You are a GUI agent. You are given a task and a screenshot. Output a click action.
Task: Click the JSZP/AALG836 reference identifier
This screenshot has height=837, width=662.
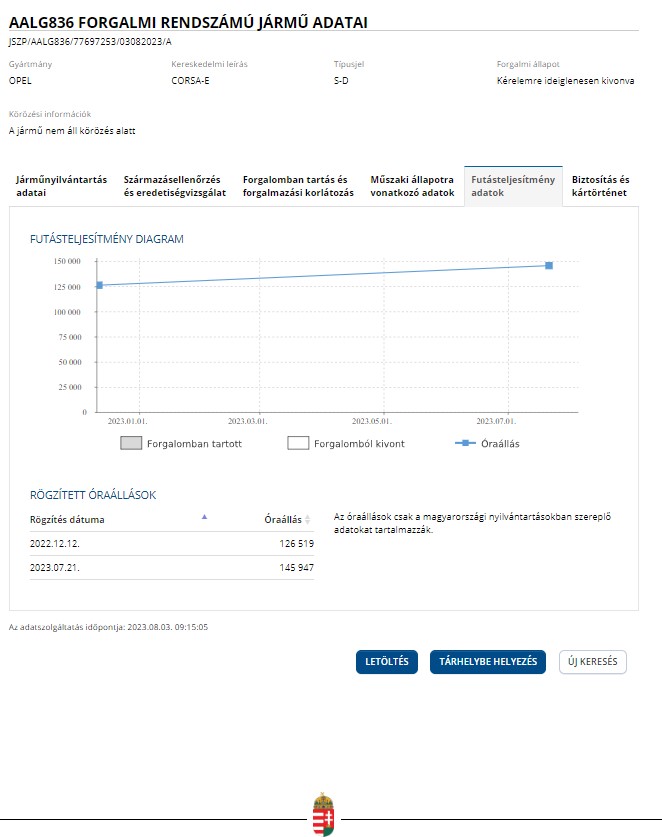click(x=90, y=42)
